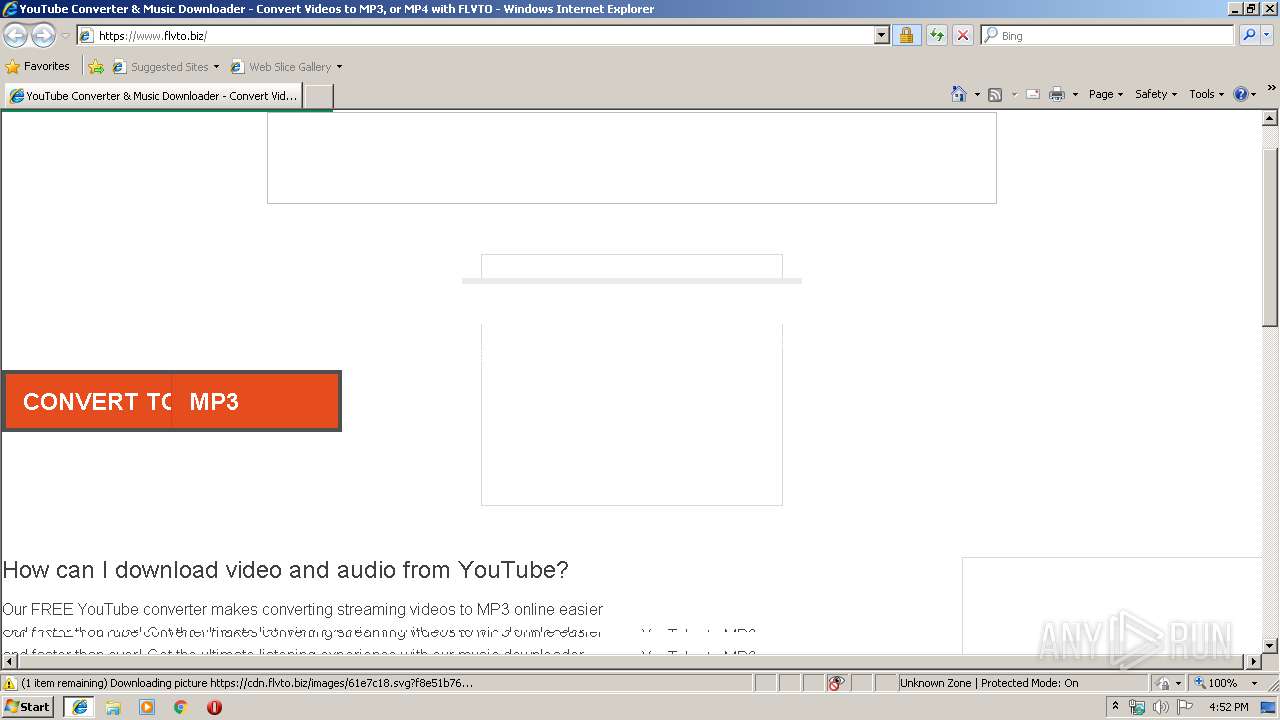Click the Home icon in command bar
The image size is (1280, 720).
point(958,94)
